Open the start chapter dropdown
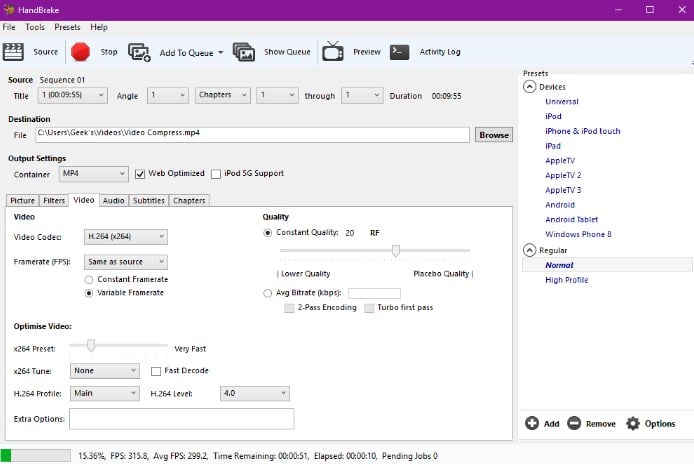The width and height of the screenshot is (694, 464). pyautogui.click(x=278, y=95)
